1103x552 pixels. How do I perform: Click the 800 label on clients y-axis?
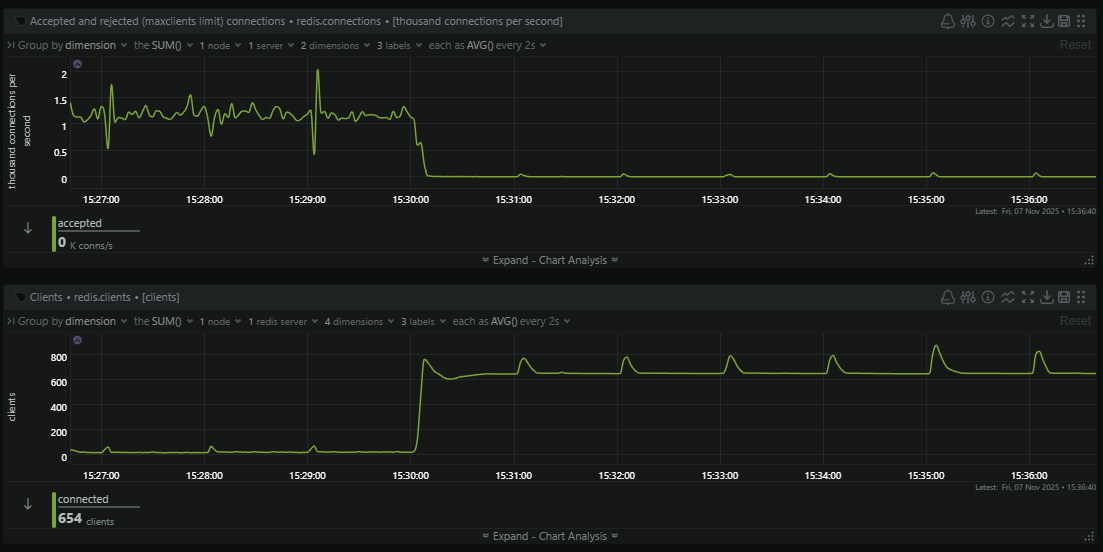click(x=58, y=357)
